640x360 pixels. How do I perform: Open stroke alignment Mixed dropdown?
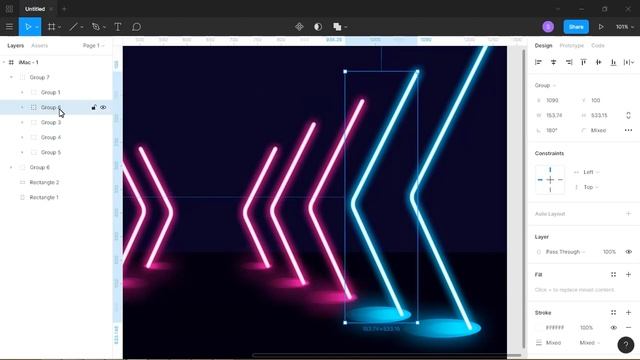pyautogui.click(x=590, y=343)
